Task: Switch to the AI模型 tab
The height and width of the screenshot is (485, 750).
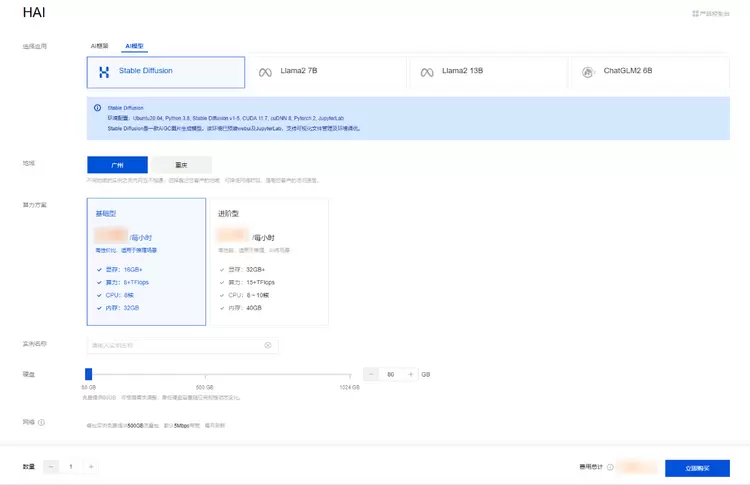Action: 133,46
